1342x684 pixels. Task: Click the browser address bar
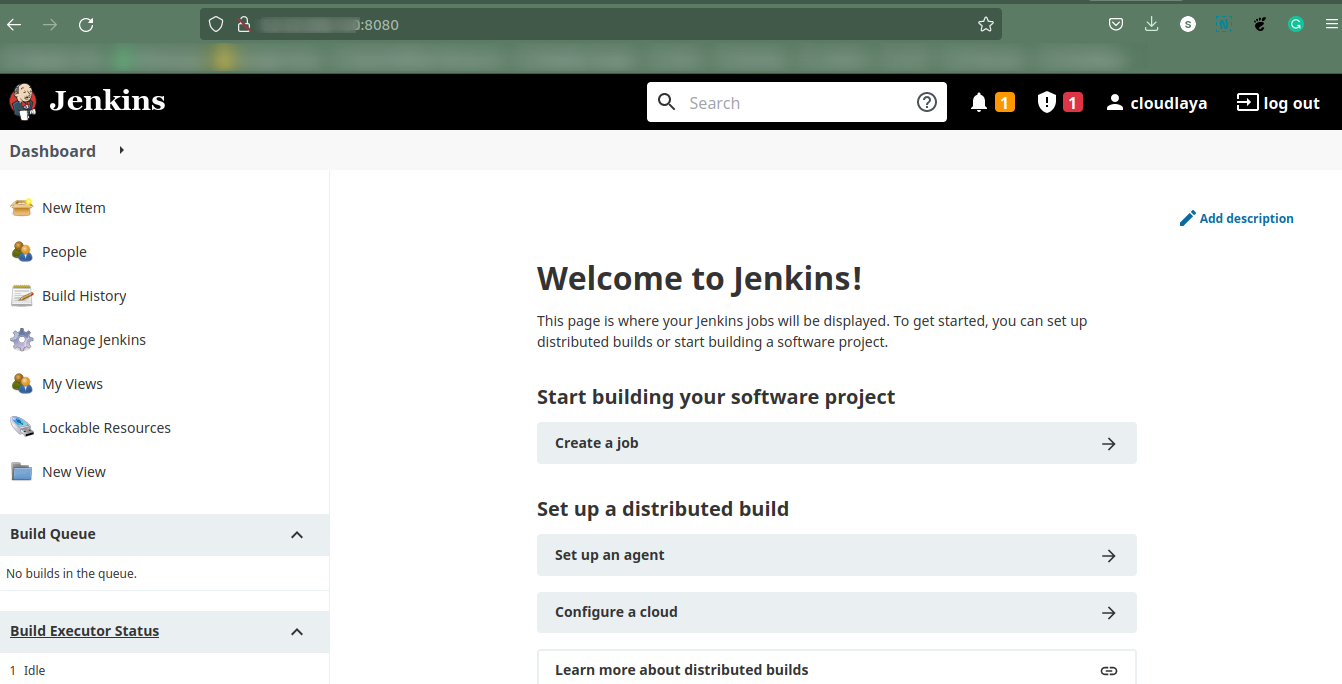600,24
